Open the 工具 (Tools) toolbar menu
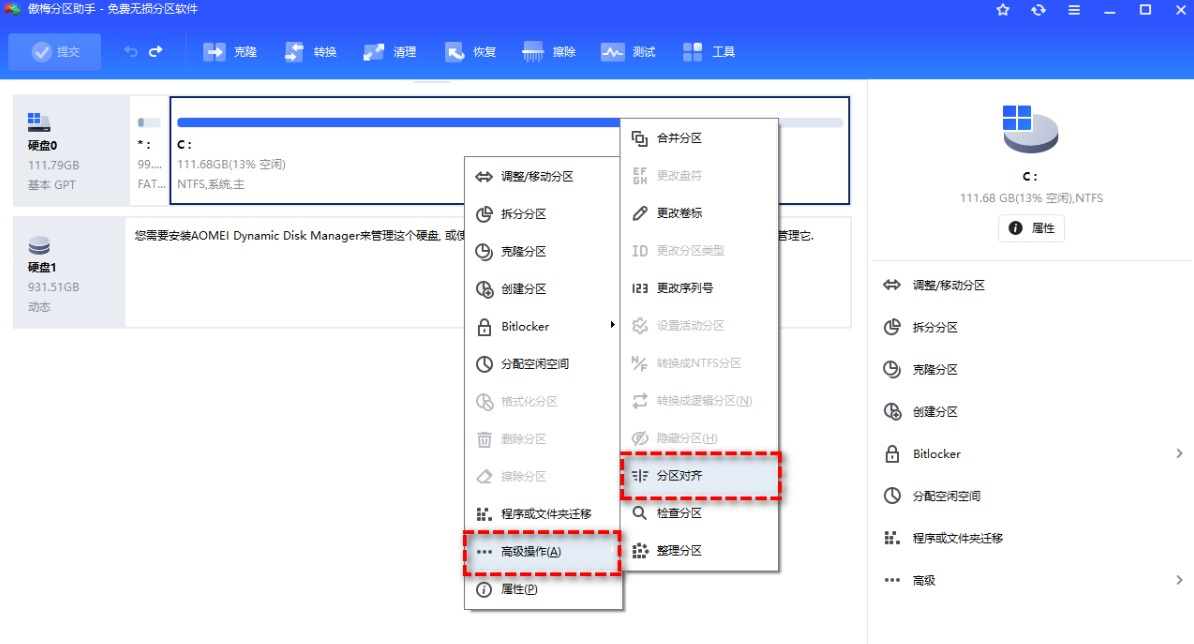Screen dimensions: 1194x644 709,51
